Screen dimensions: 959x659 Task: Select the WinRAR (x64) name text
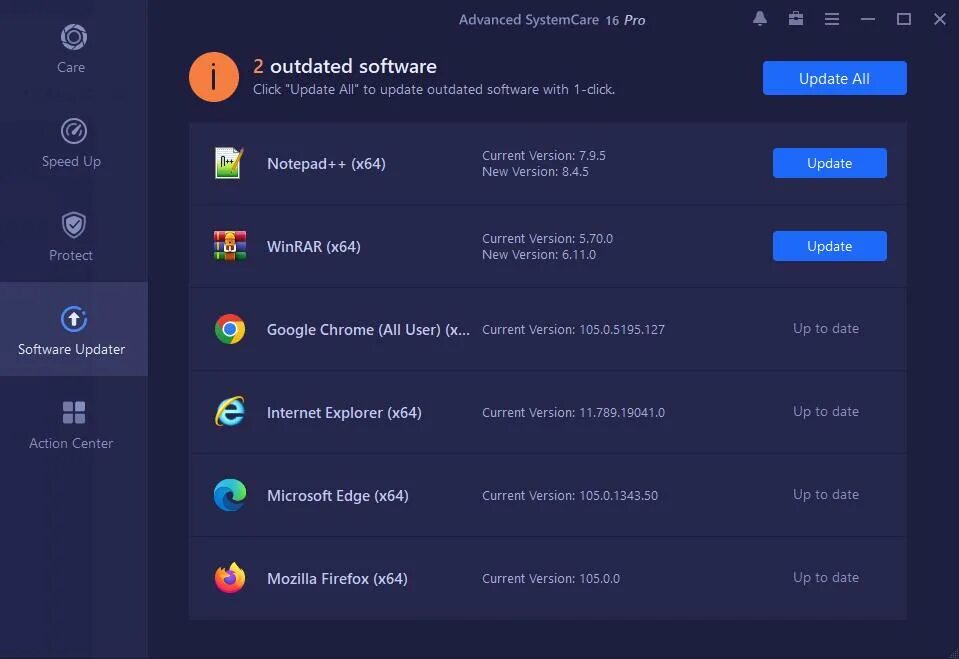[x=314, y=247]
